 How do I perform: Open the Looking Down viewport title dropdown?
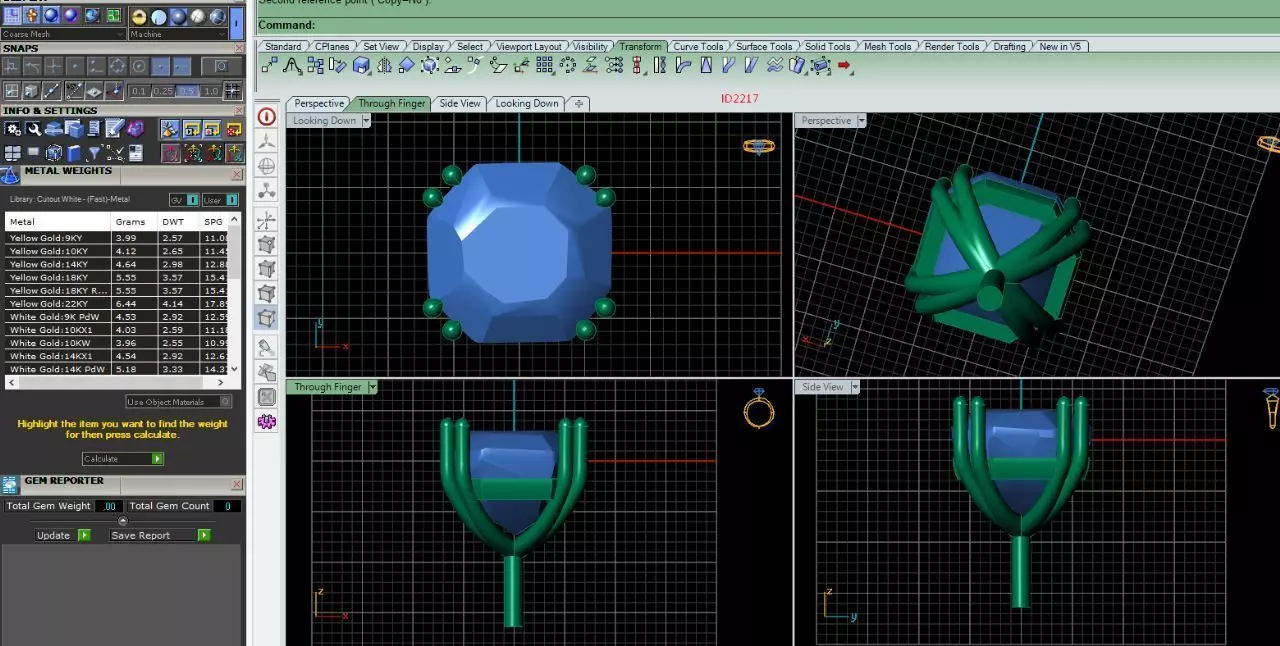(x=366, y=121)
